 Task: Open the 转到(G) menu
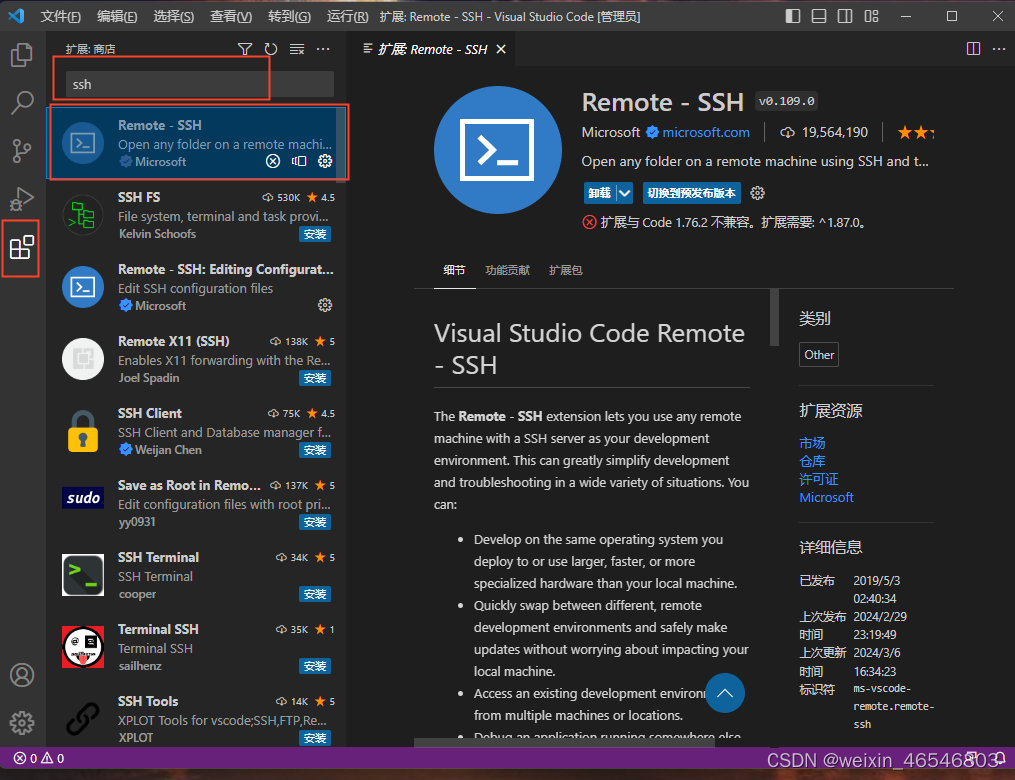click(289, 16)
